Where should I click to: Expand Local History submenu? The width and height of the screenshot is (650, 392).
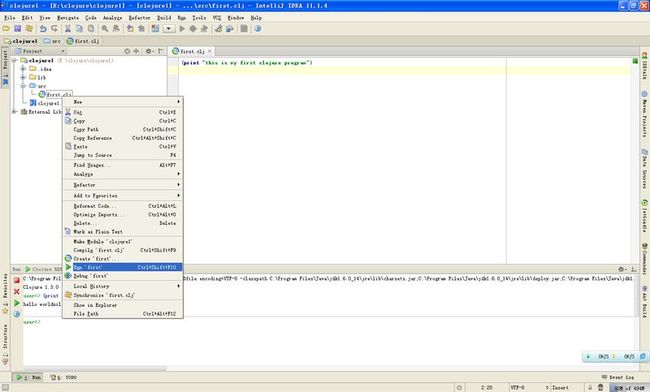click(123, 286)
